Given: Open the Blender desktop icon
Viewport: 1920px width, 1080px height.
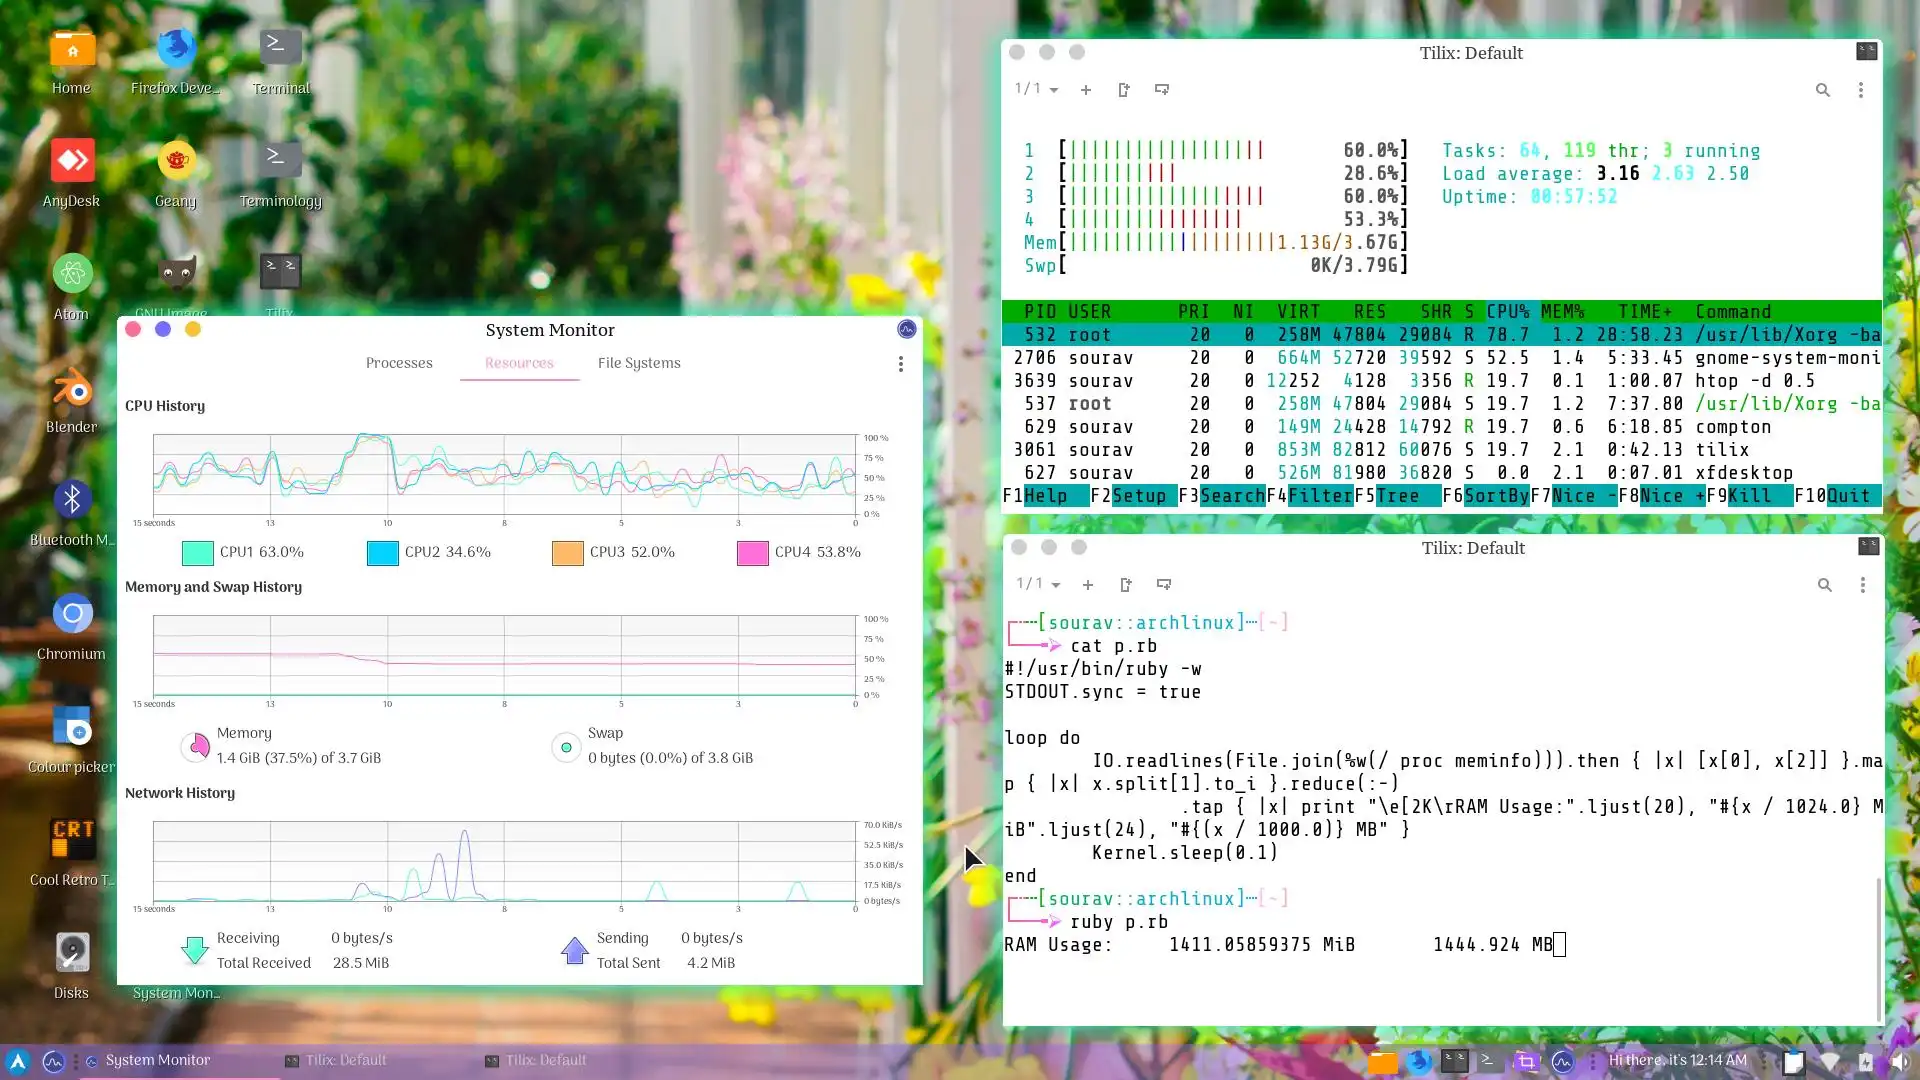Looking at the screenshot, I should pyautogui.click(x=72, y=390).
